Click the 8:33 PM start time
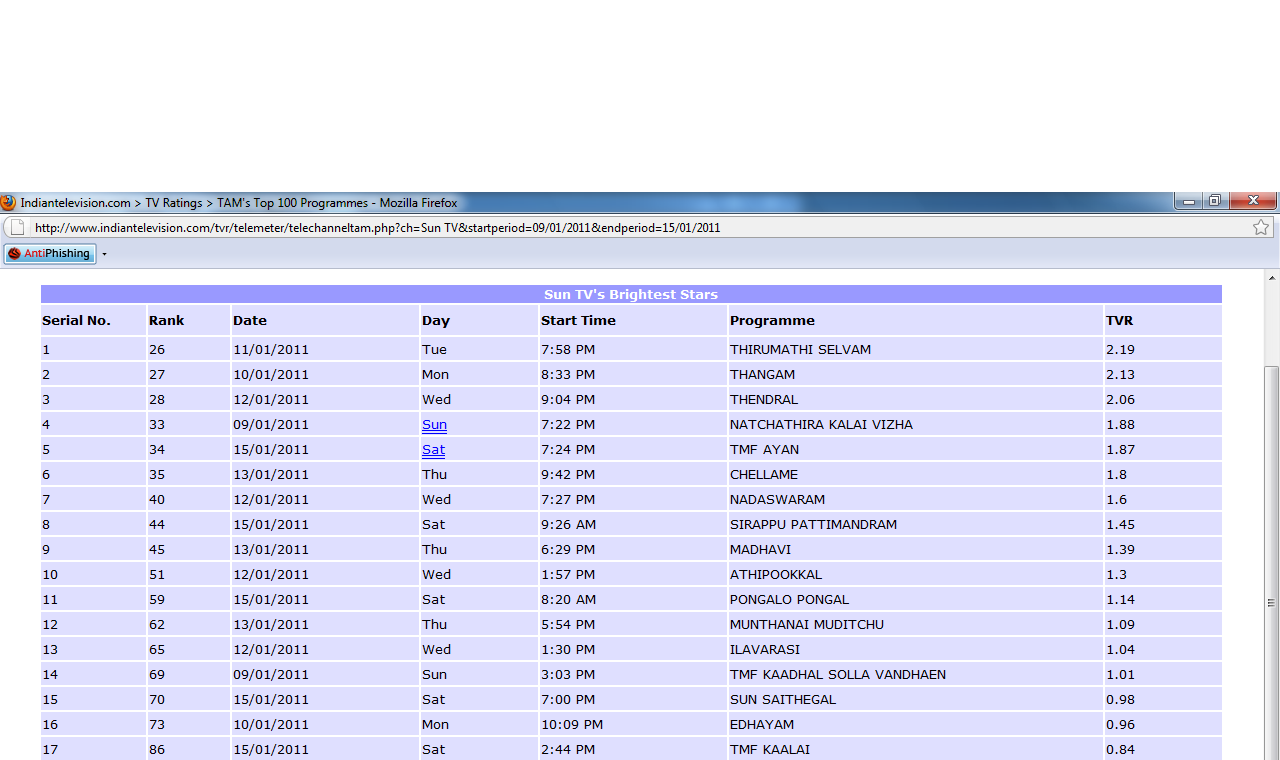The height and width of the screenshot is (760, 1280). (568, 375)
